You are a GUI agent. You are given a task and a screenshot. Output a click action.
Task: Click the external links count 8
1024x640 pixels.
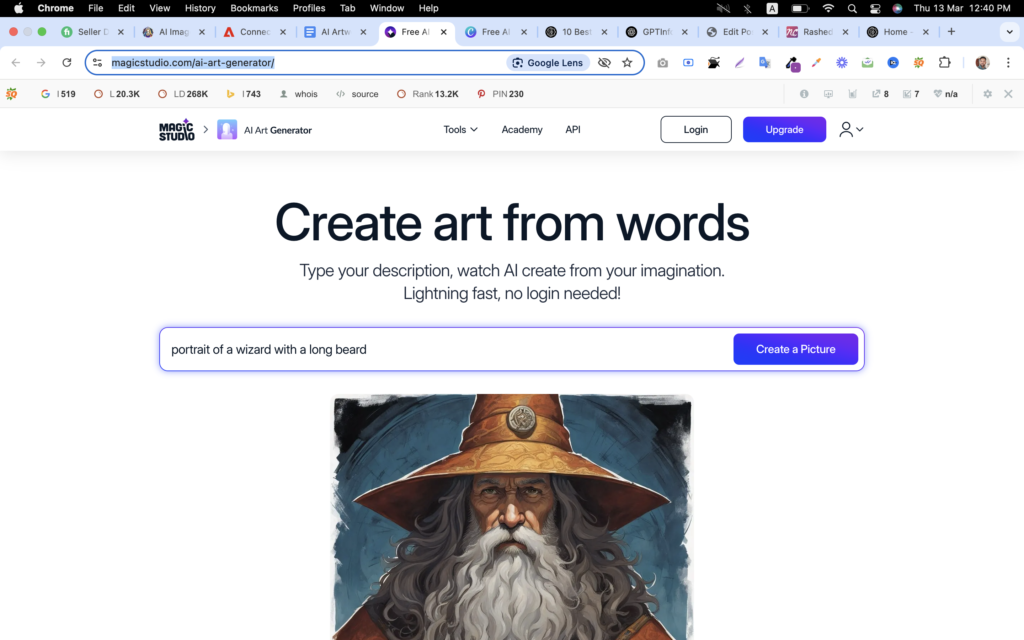(880, 94)
